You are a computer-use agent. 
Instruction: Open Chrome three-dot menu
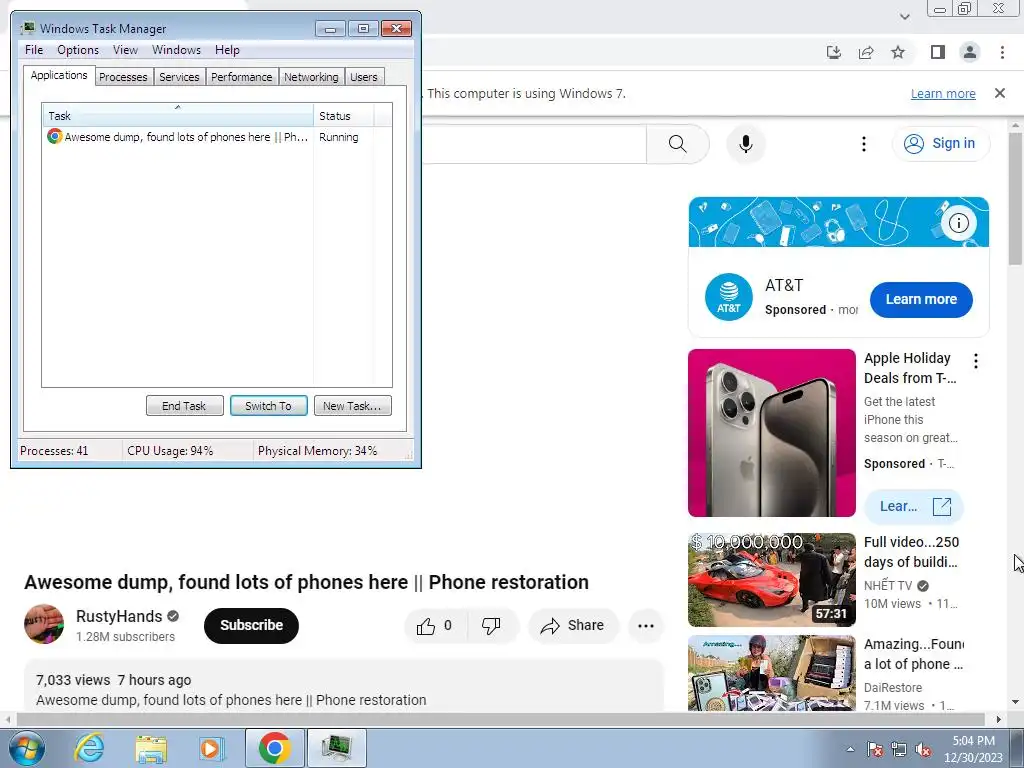pos(1002,52)
